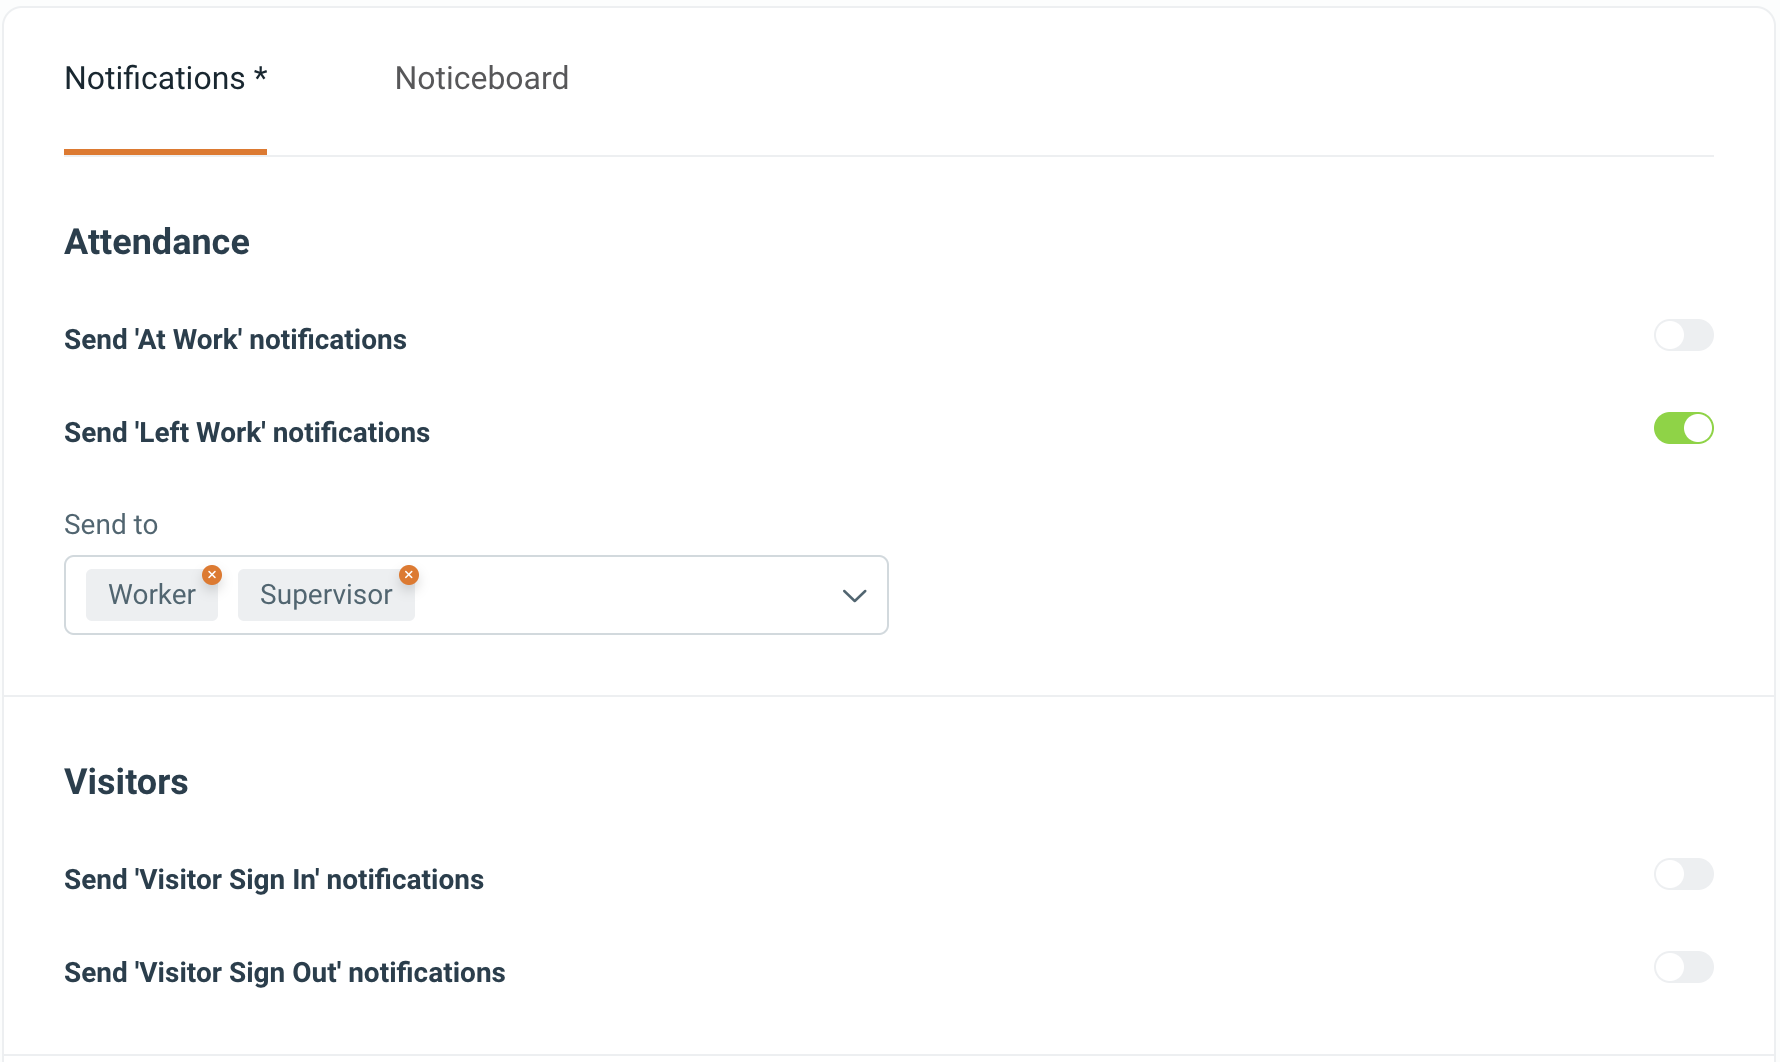Click the Attendance section heading

(157, 242)
